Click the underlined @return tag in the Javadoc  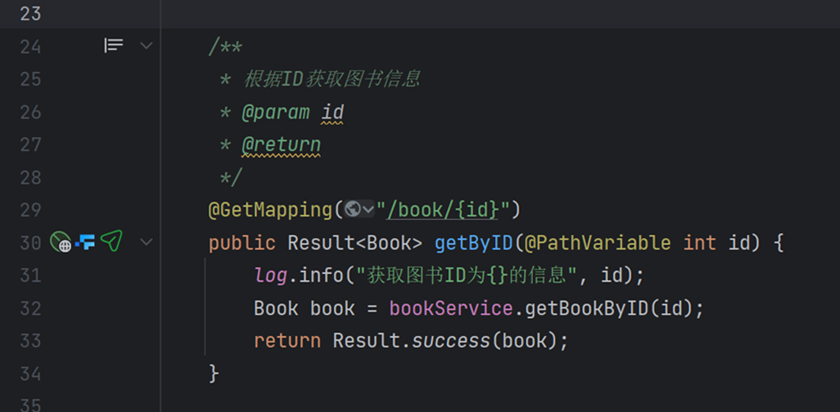(x=281, y=145)
